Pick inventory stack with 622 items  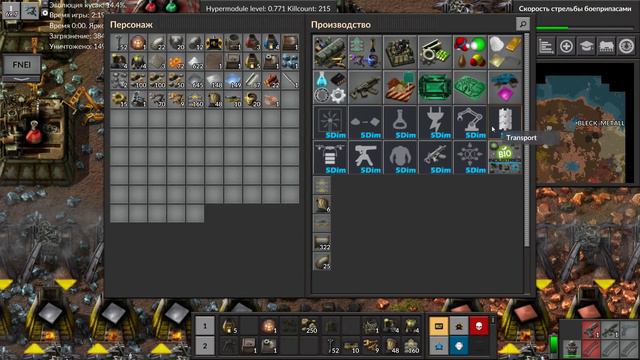(x=195, y=61)
